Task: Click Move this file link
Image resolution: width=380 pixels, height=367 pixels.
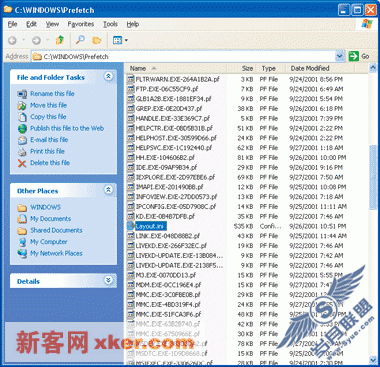Action: [x=49, y=105]
